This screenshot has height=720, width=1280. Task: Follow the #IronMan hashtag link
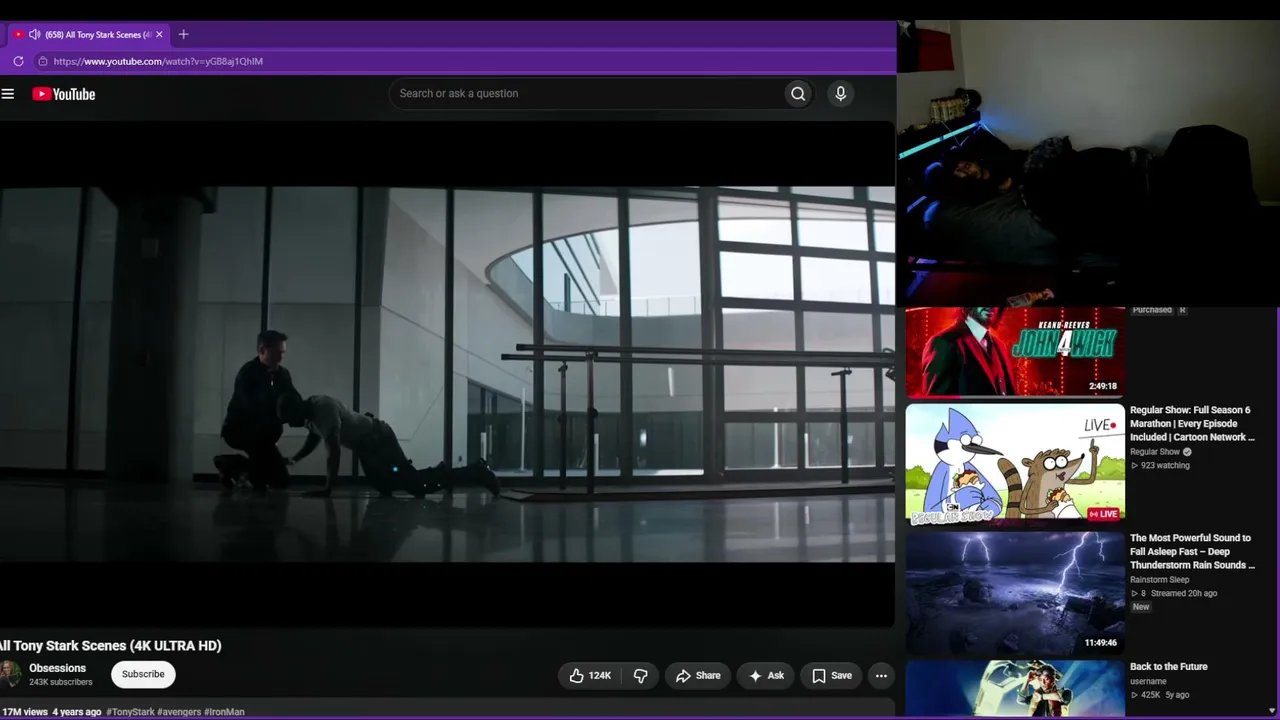coord(224,712)
